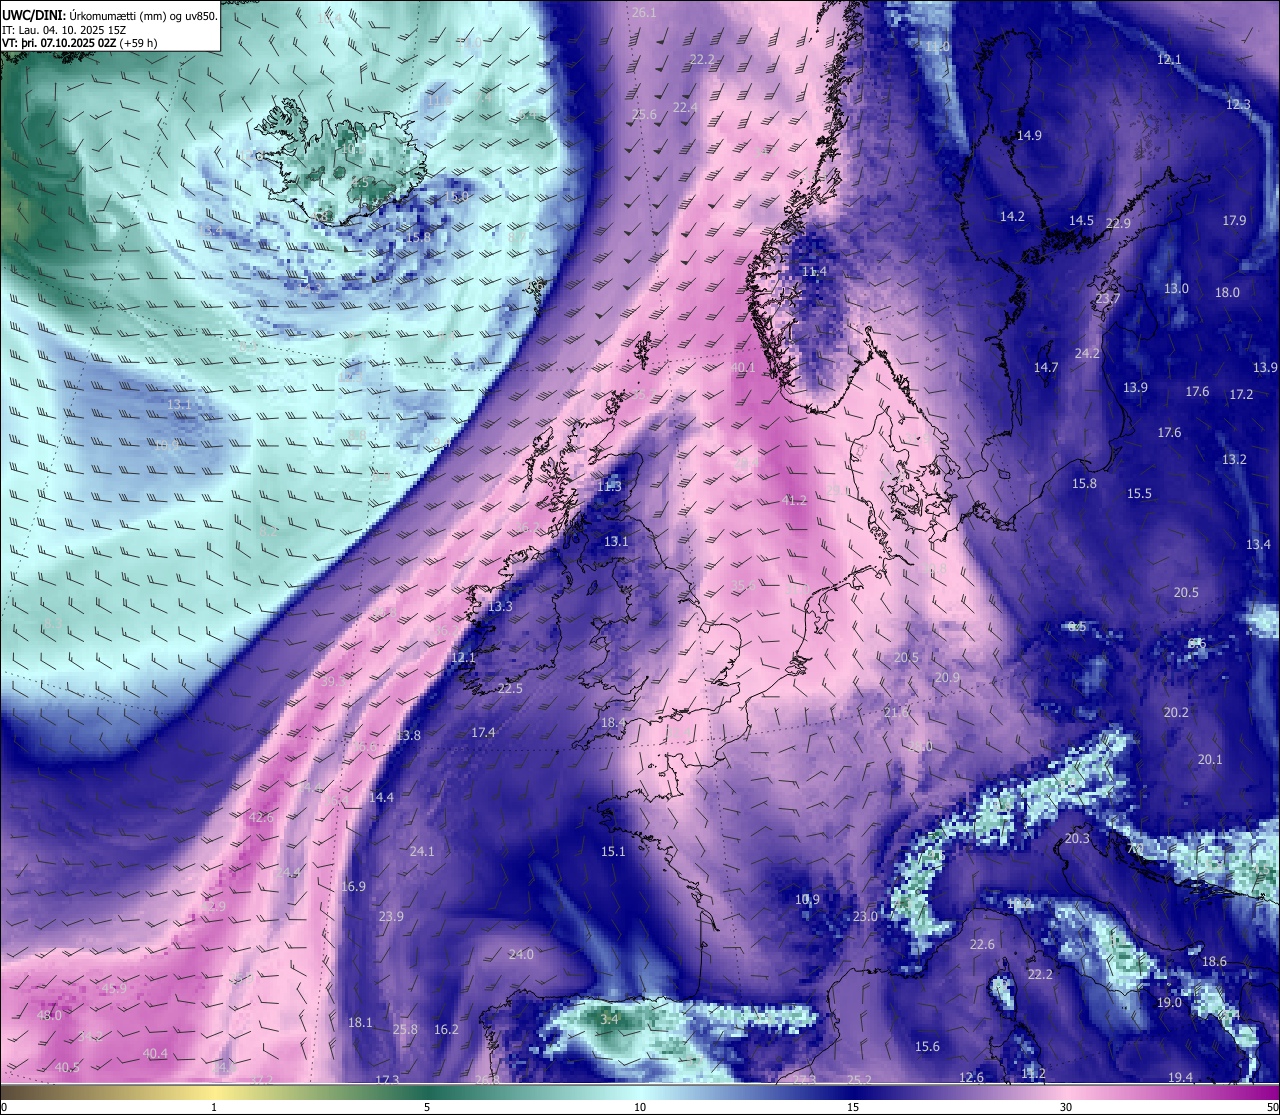
Task: Click the colorbar tick label 15
Action: (853, 1107)
